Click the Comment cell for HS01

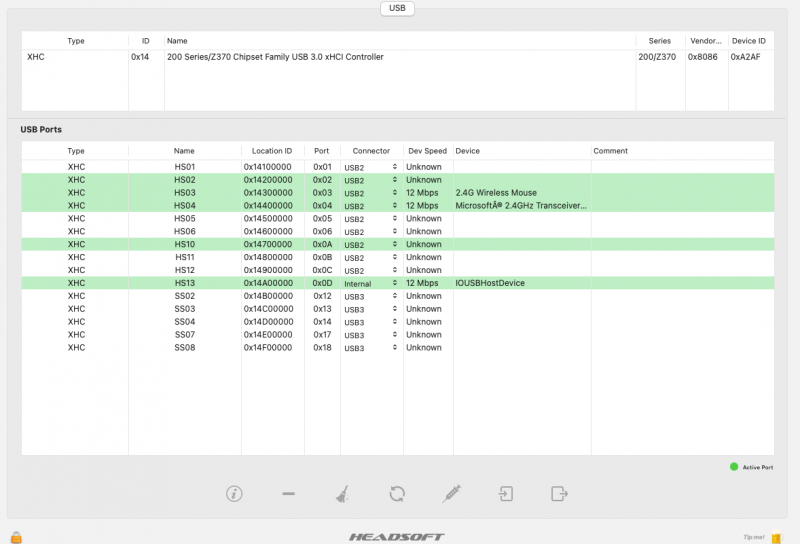[683, 167]
